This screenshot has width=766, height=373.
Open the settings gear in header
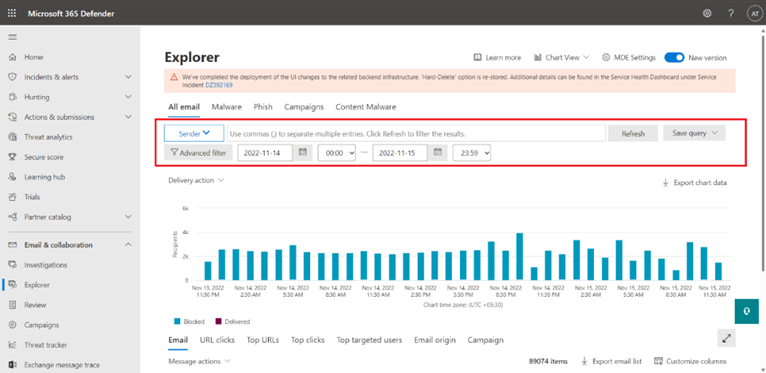click(x=707, y=13)
